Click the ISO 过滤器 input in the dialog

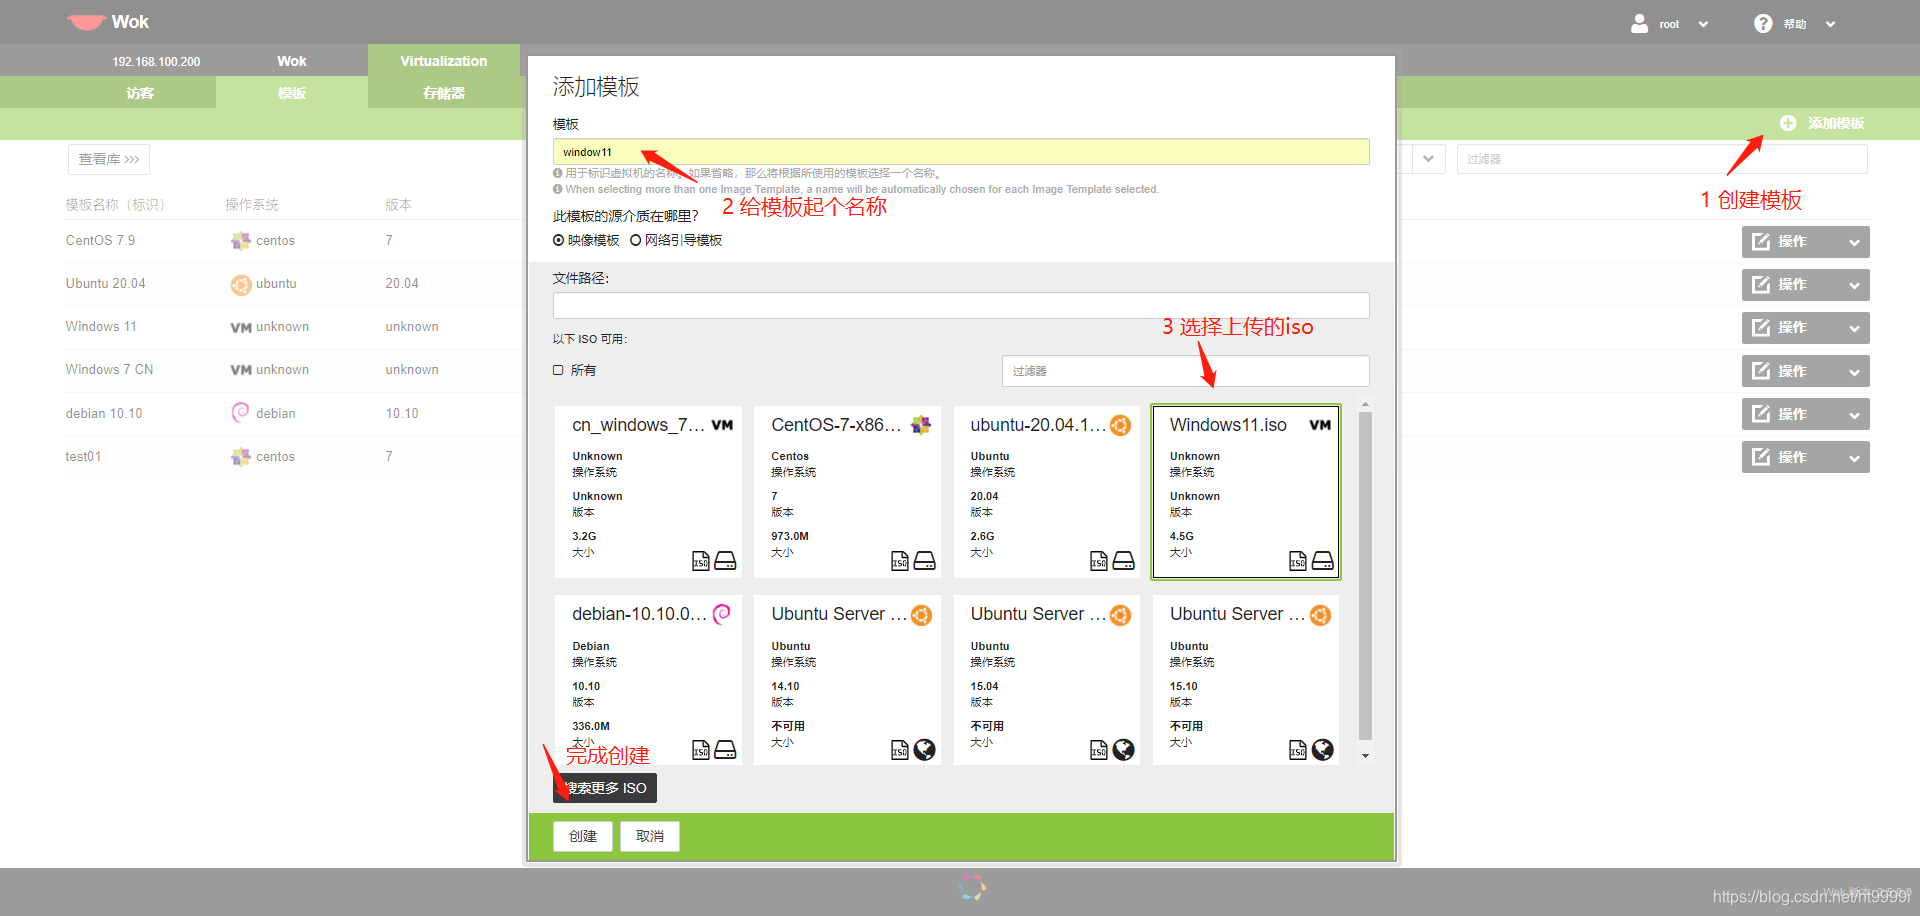click(1186, 371)
